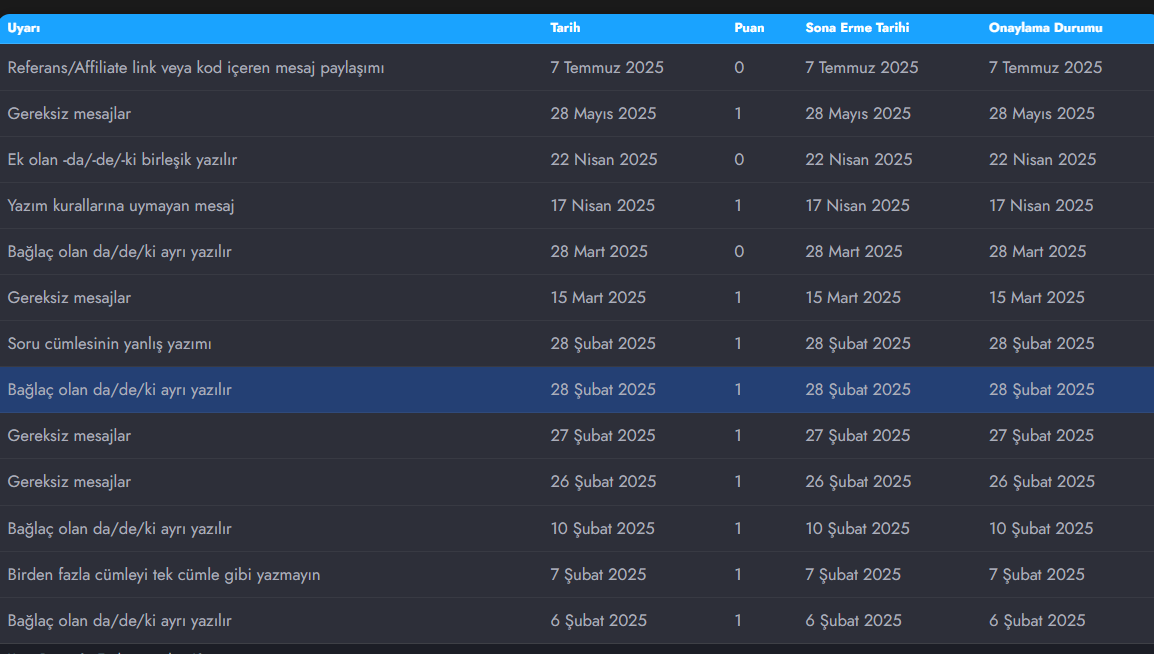
Task: Click 22 Nisan 2025 under Onaylama Durumu
Action: pos(1043,160)
